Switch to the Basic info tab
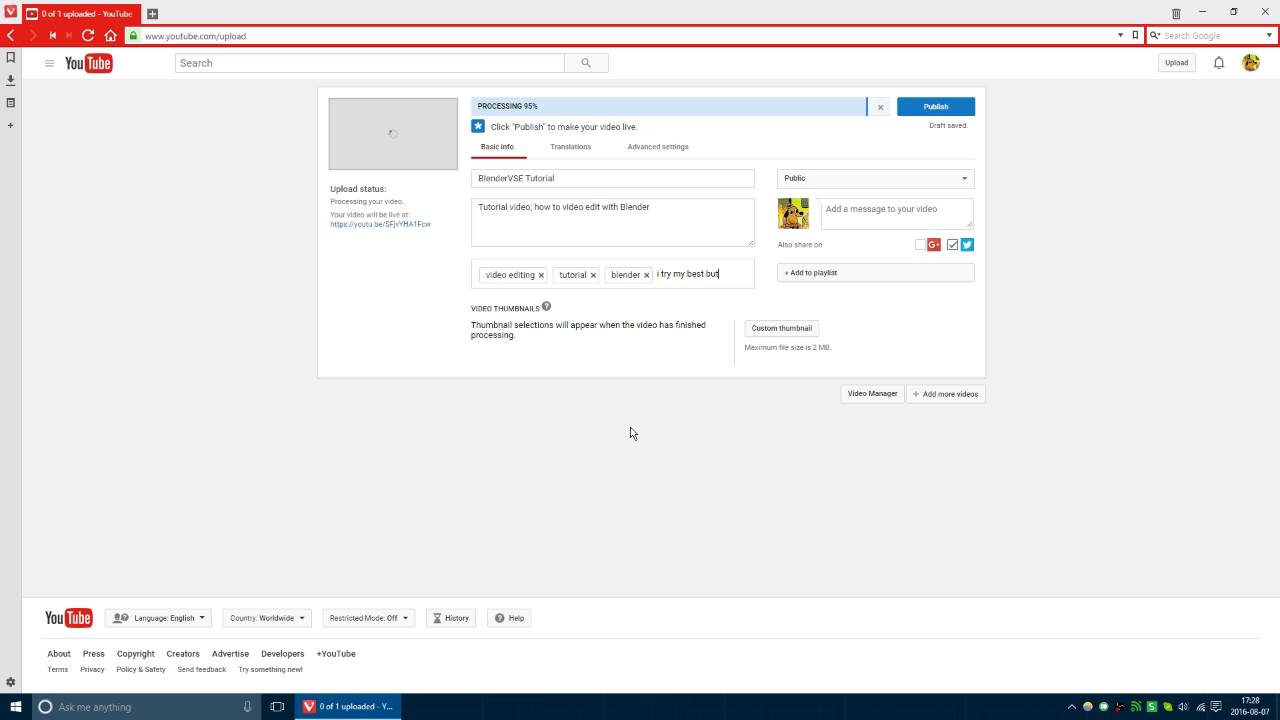1280x720 pixels. [497, 147]
